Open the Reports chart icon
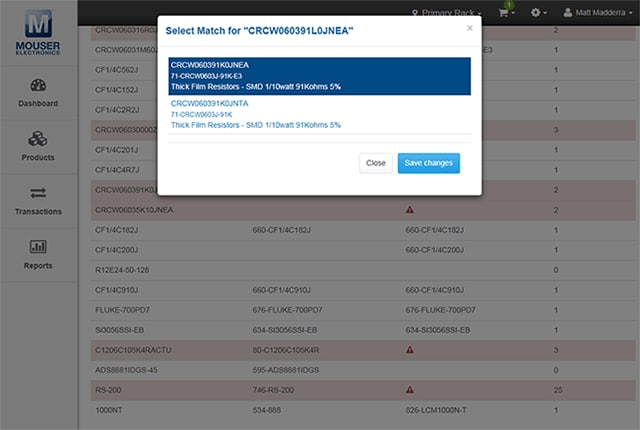Image resolution: width=640 pixels, height=430 pixels. point(38,247)
